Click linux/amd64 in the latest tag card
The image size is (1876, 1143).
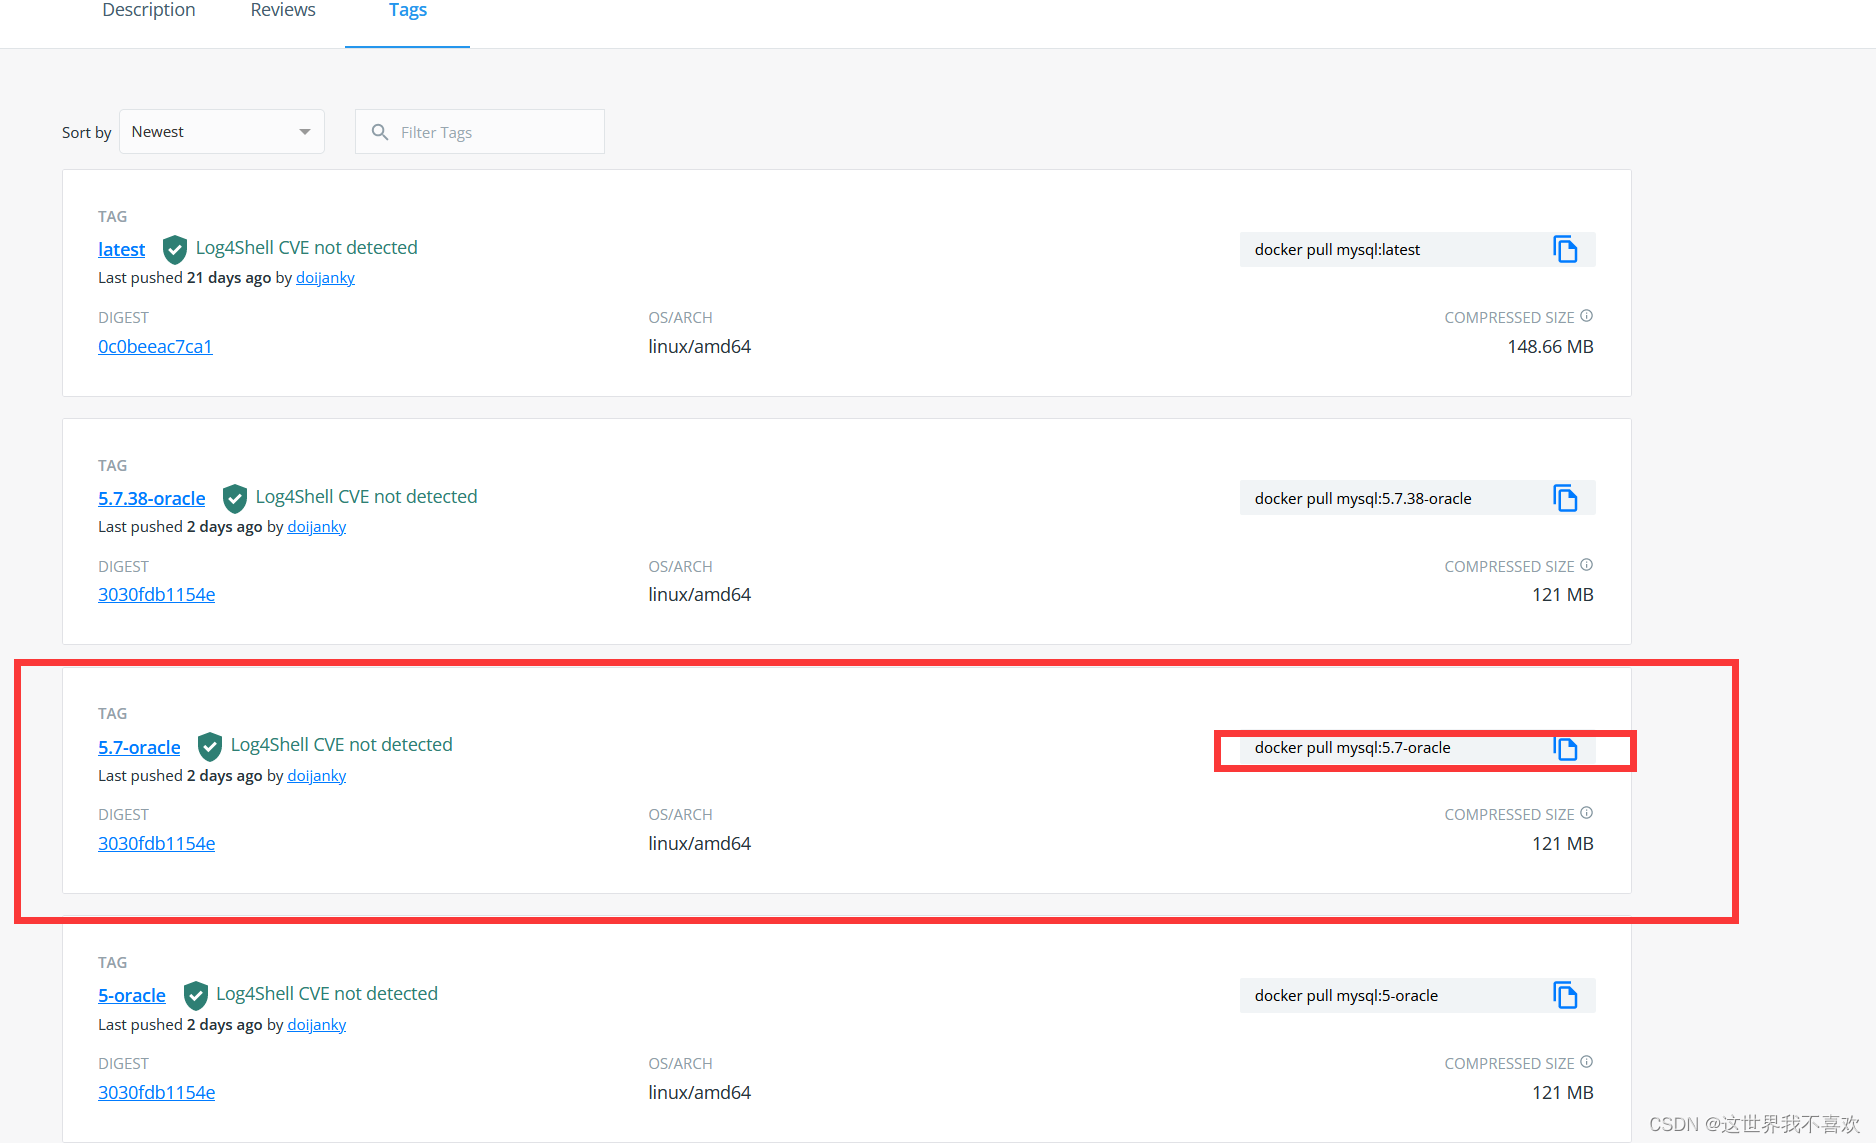[699, 346]
